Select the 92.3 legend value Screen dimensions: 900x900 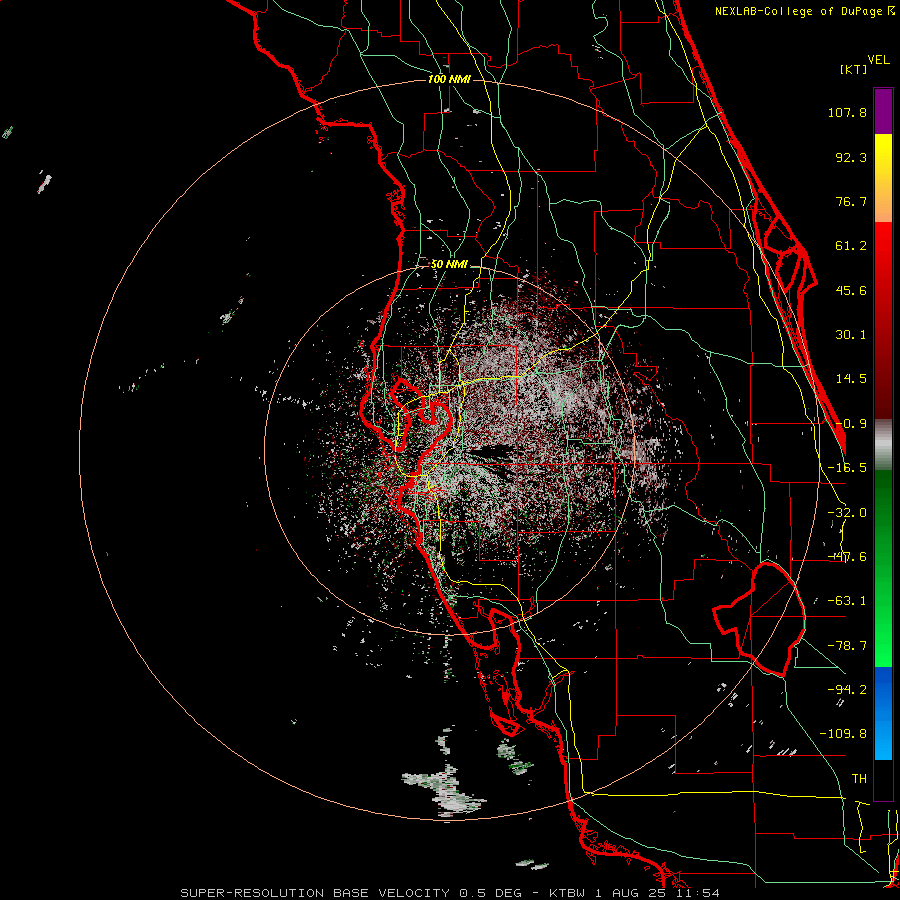click(x=851, y=157)
